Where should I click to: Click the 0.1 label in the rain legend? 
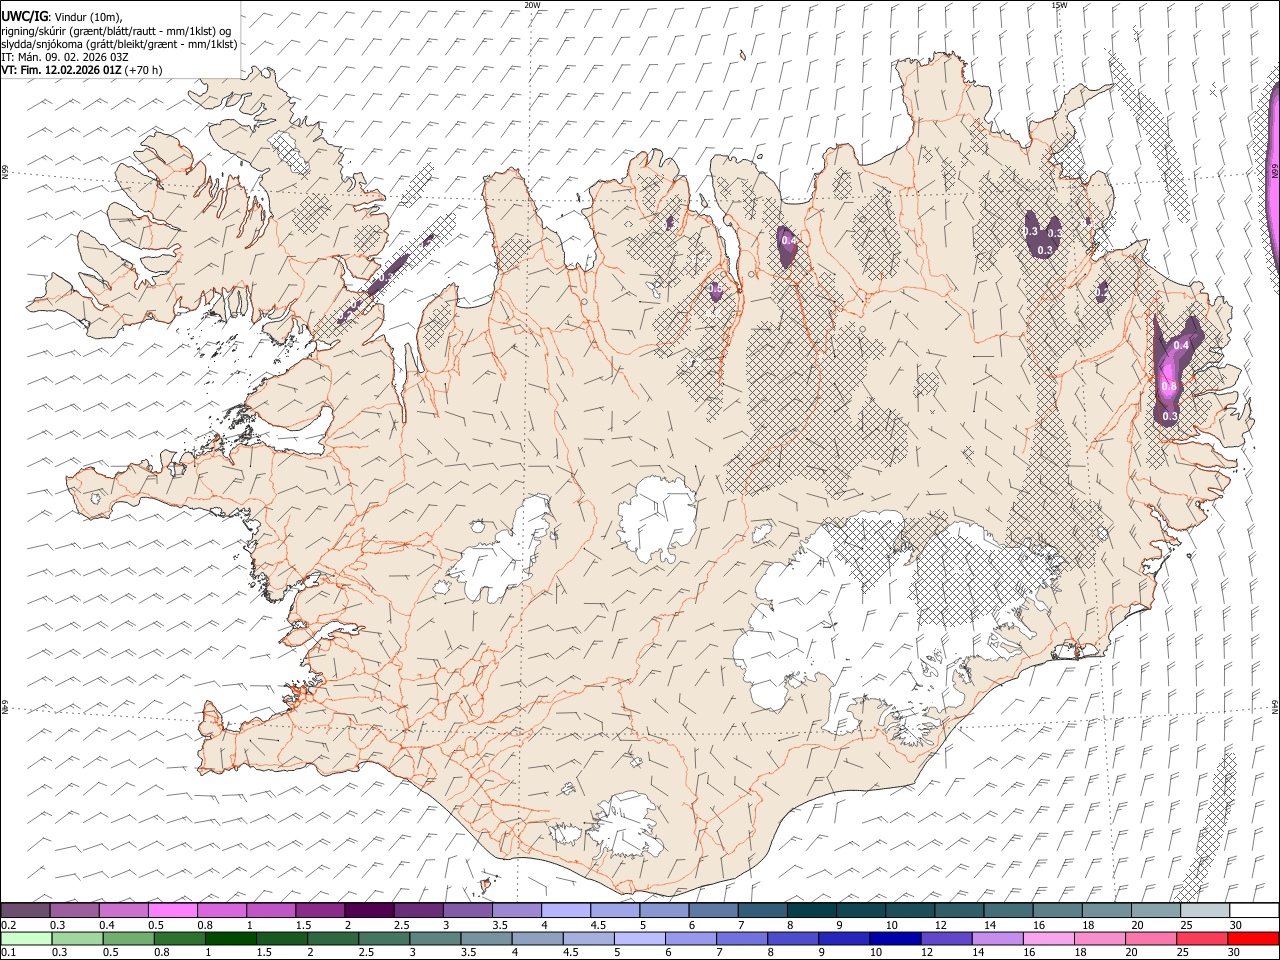8,952
